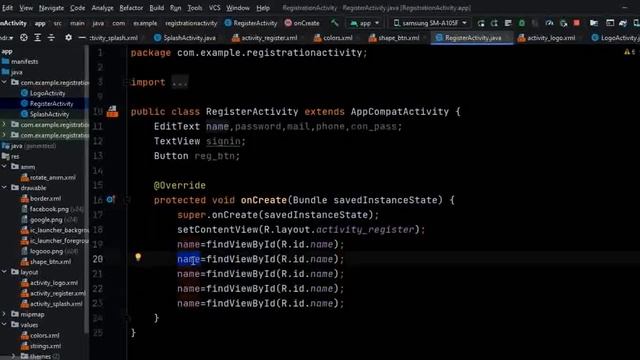640x360 pixels.
Task: Click the override gutter icon on line 16
Action: coord(111,200)
